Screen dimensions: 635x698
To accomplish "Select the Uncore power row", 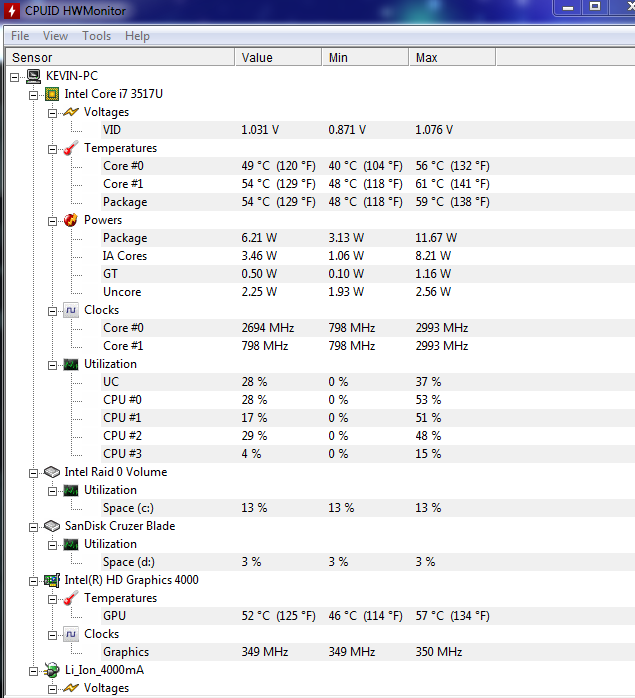I will coord(368,292).
